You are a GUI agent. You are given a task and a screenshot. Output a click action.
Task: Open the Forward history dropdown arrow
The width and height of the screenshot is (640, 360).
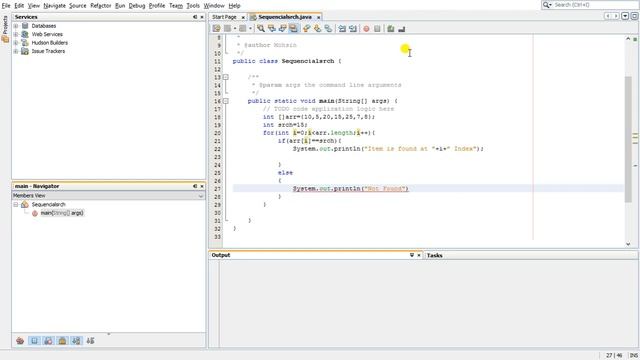[250, 29]
